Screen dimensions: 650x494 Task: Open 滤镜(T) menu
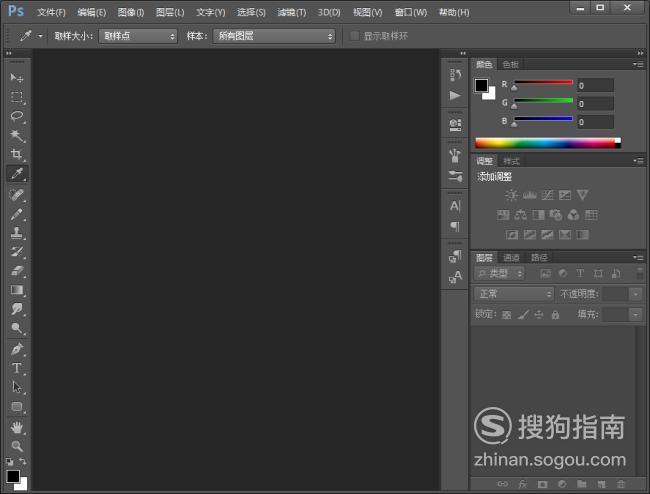pos(292,12)
